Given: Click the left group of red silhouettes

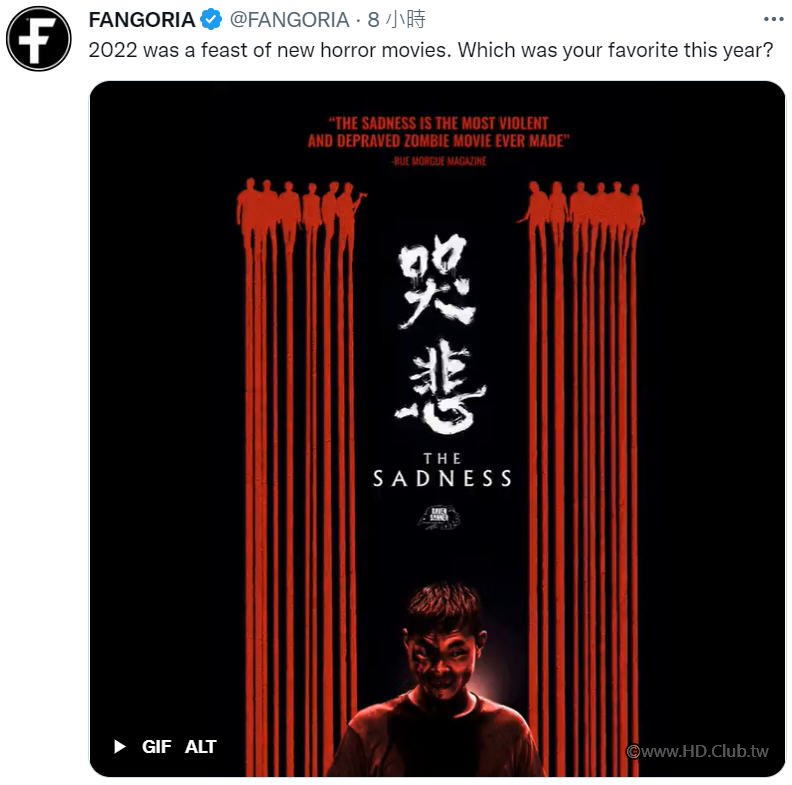Looking at the screenshot, I should click(x=301, y=210).
